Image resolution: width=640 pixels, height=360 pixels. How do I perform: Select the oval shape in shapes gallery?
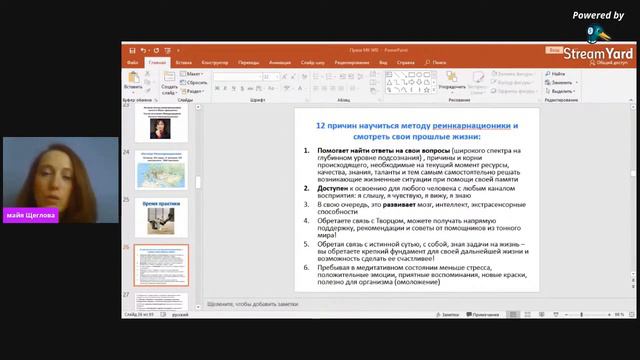419,74
